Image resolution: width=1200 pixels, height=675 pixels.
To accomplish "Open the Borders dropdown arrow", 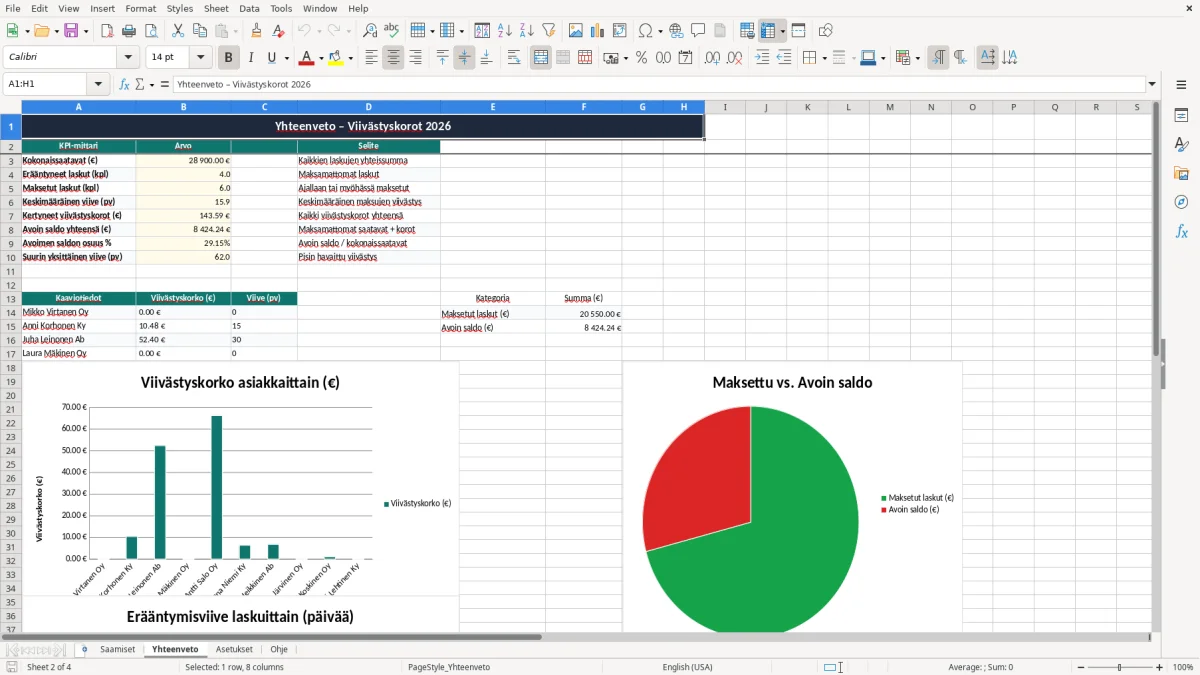I will coord(824,58).
